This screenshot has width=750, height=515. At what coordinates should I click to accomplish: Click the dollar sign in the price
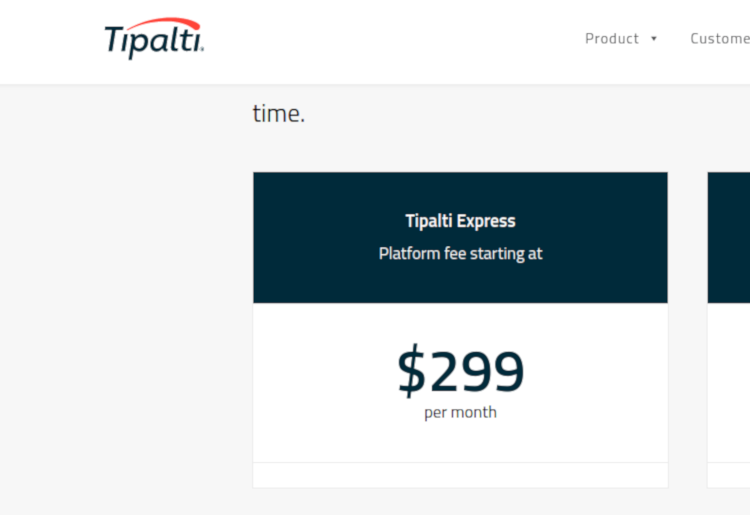[x=411, y=372]
